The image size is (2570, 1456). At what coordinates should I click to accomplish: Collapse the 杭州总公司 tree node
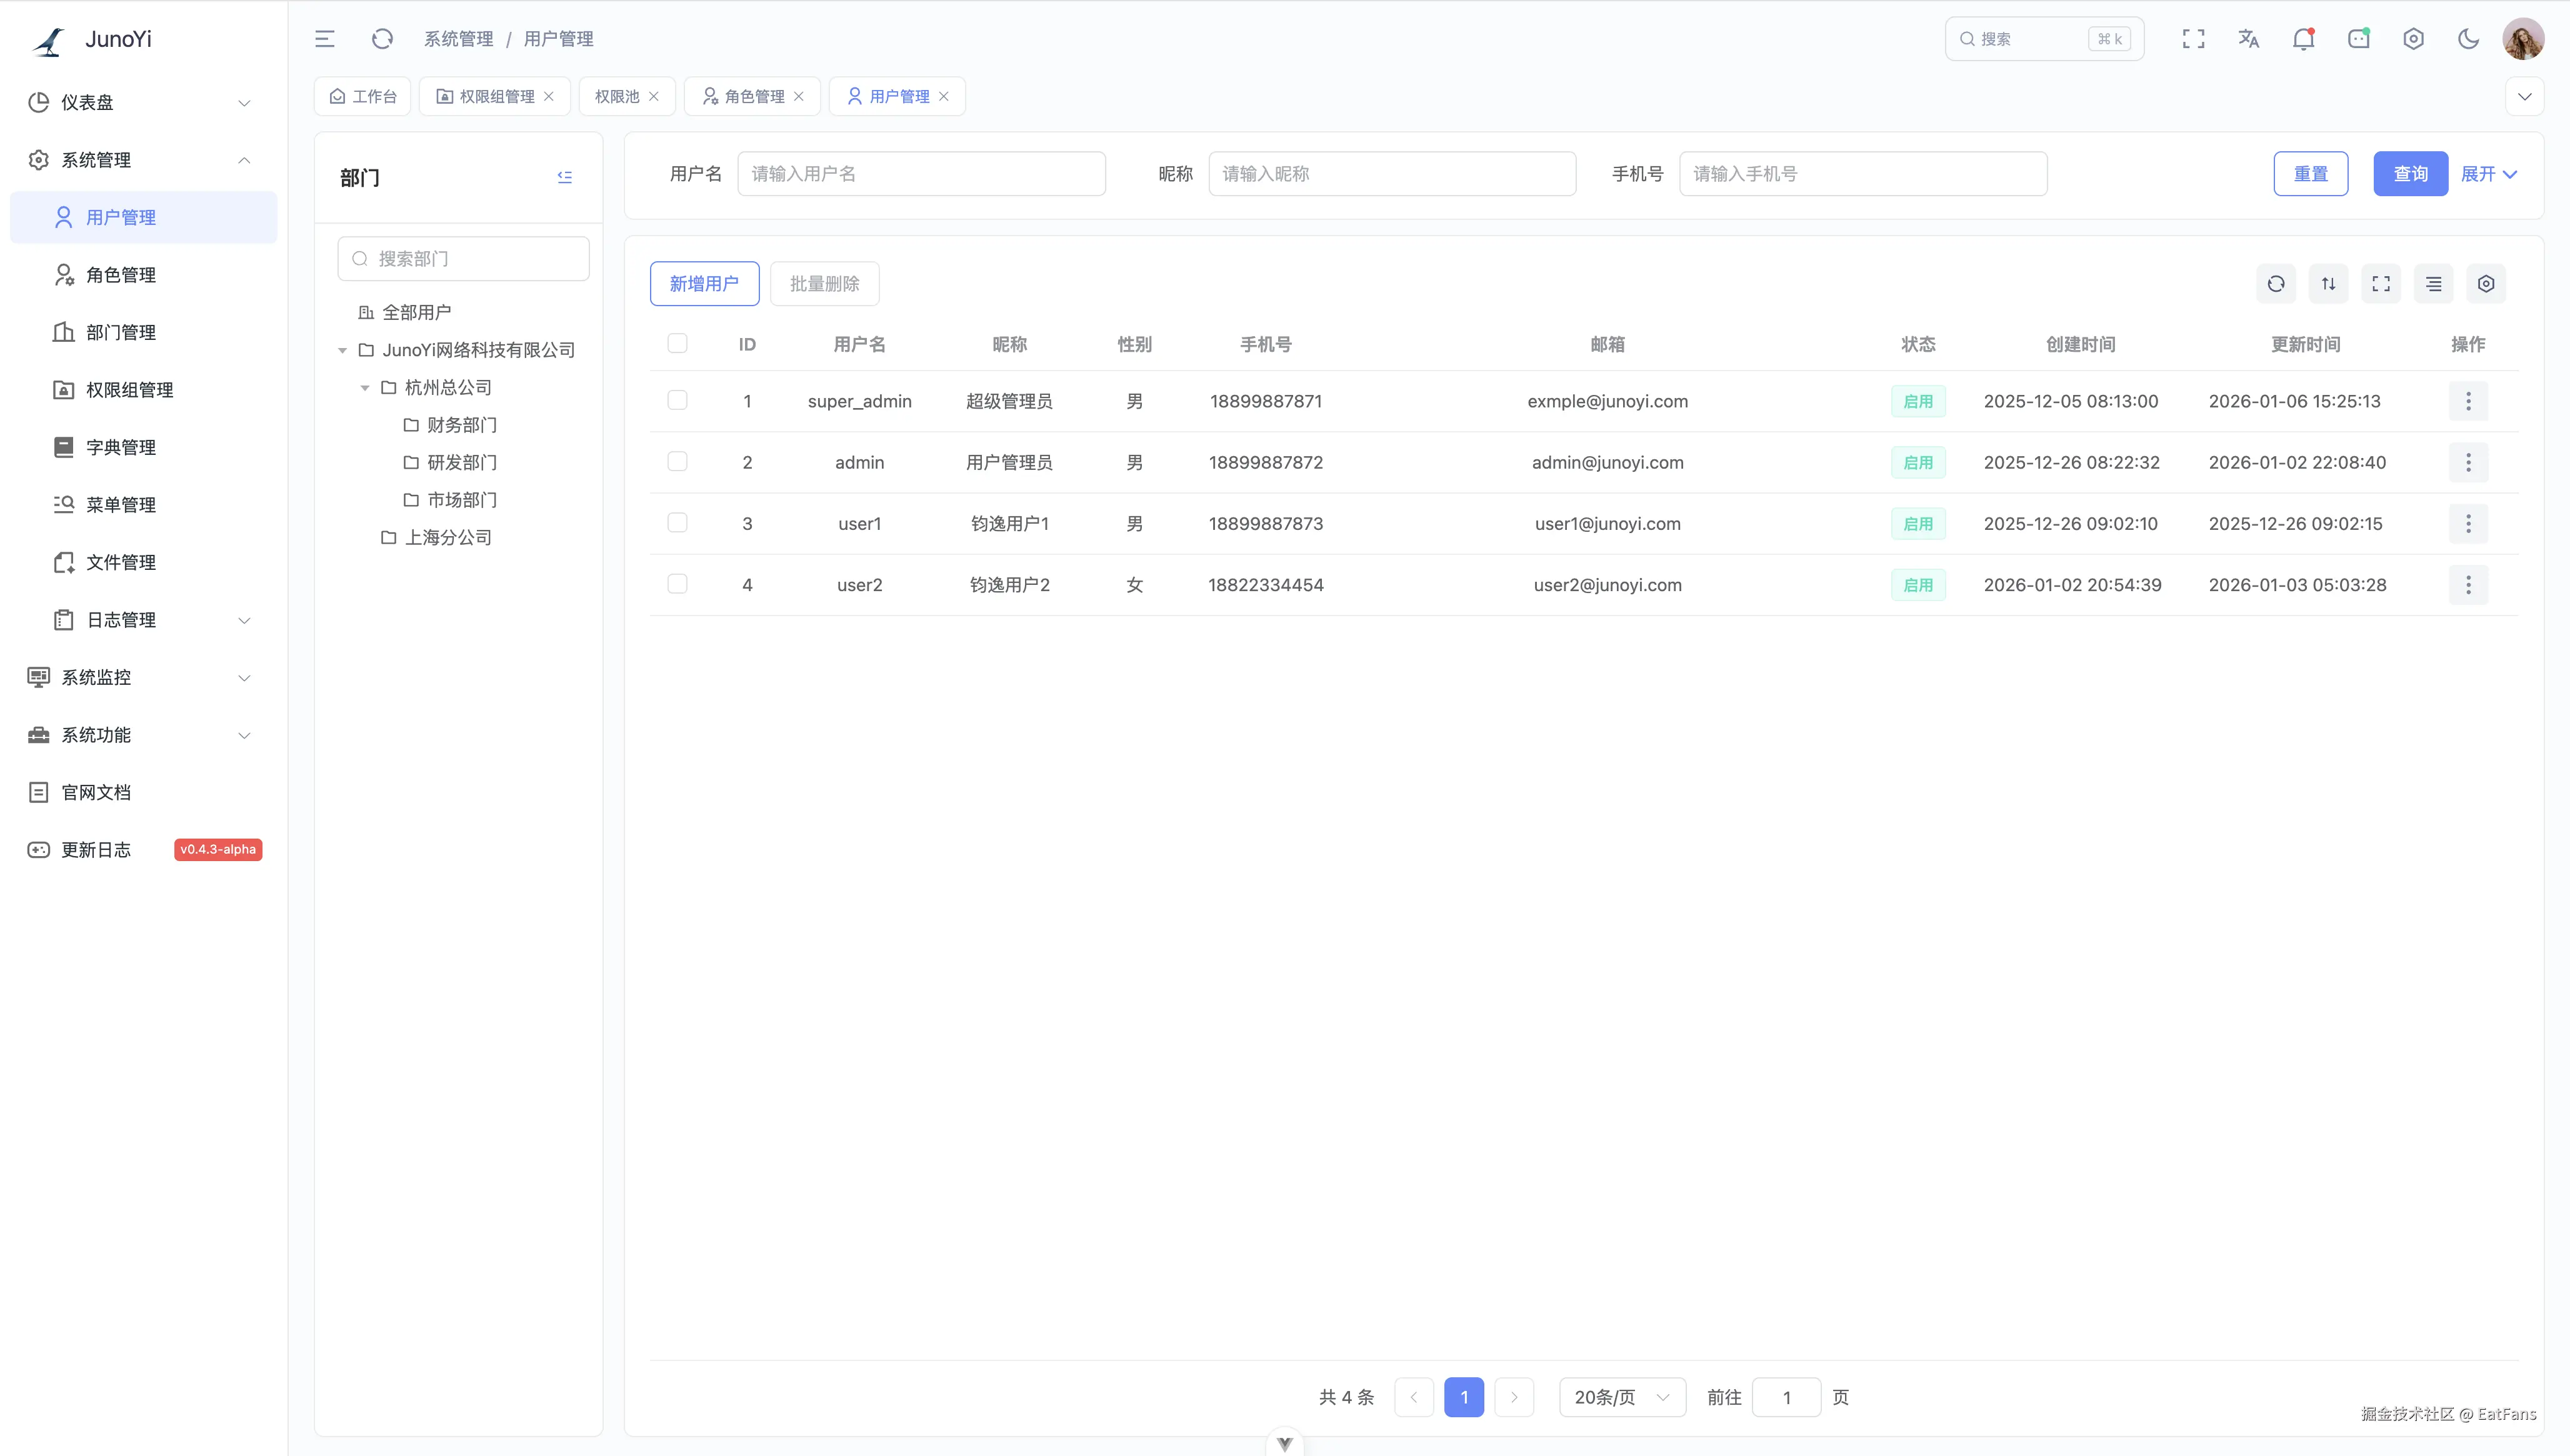[x=365, y=388]
